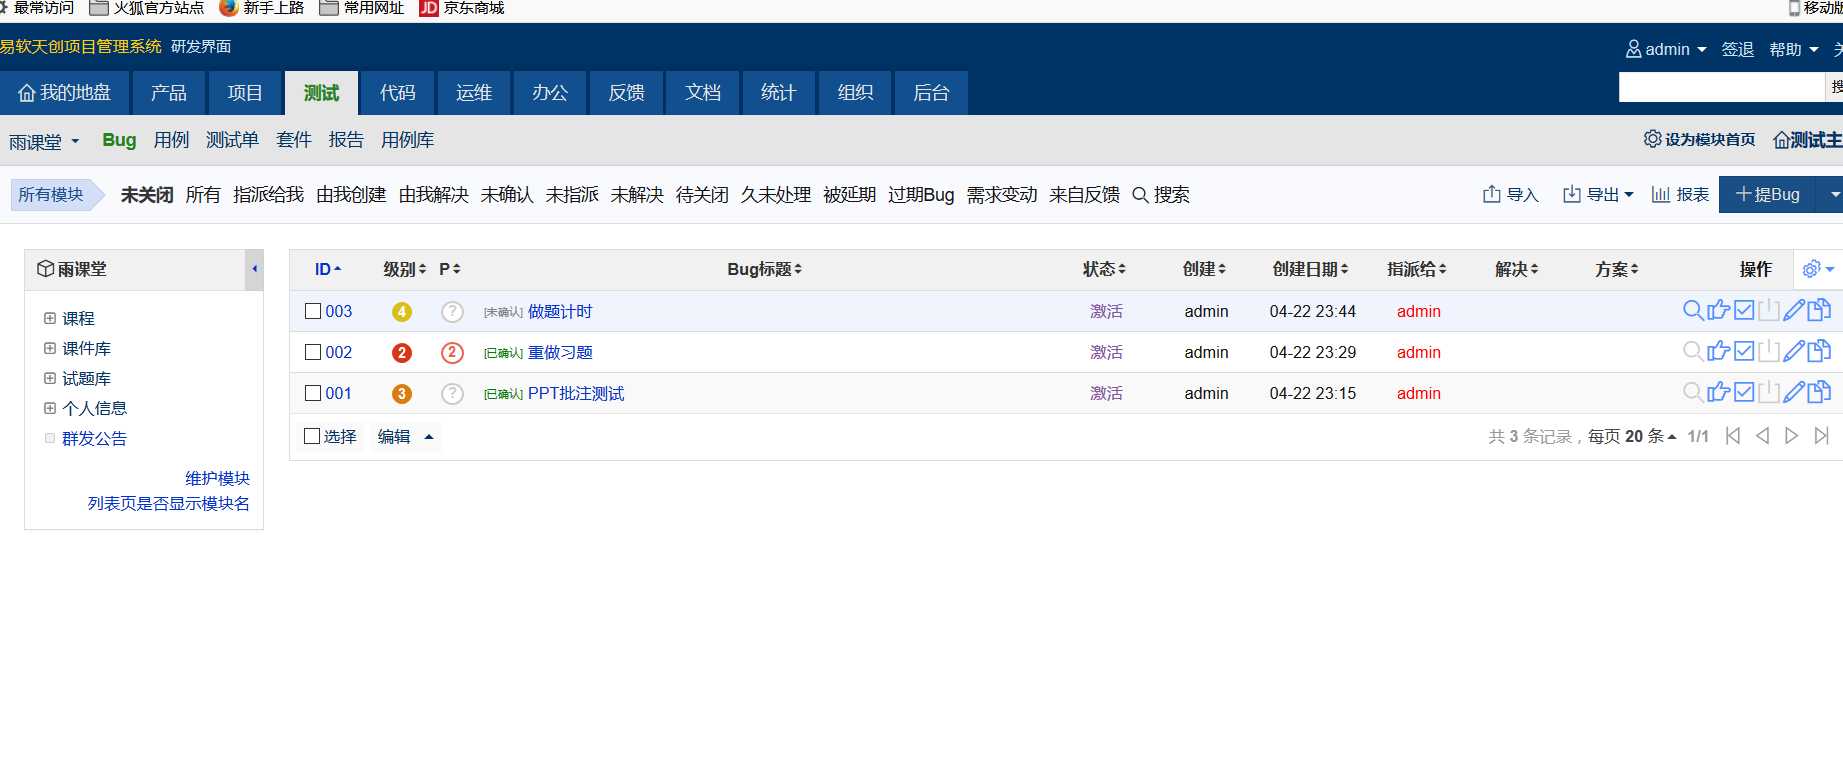
Task: Click the assign thumbs-up icon for bug 002
Action: point(1718,351)
